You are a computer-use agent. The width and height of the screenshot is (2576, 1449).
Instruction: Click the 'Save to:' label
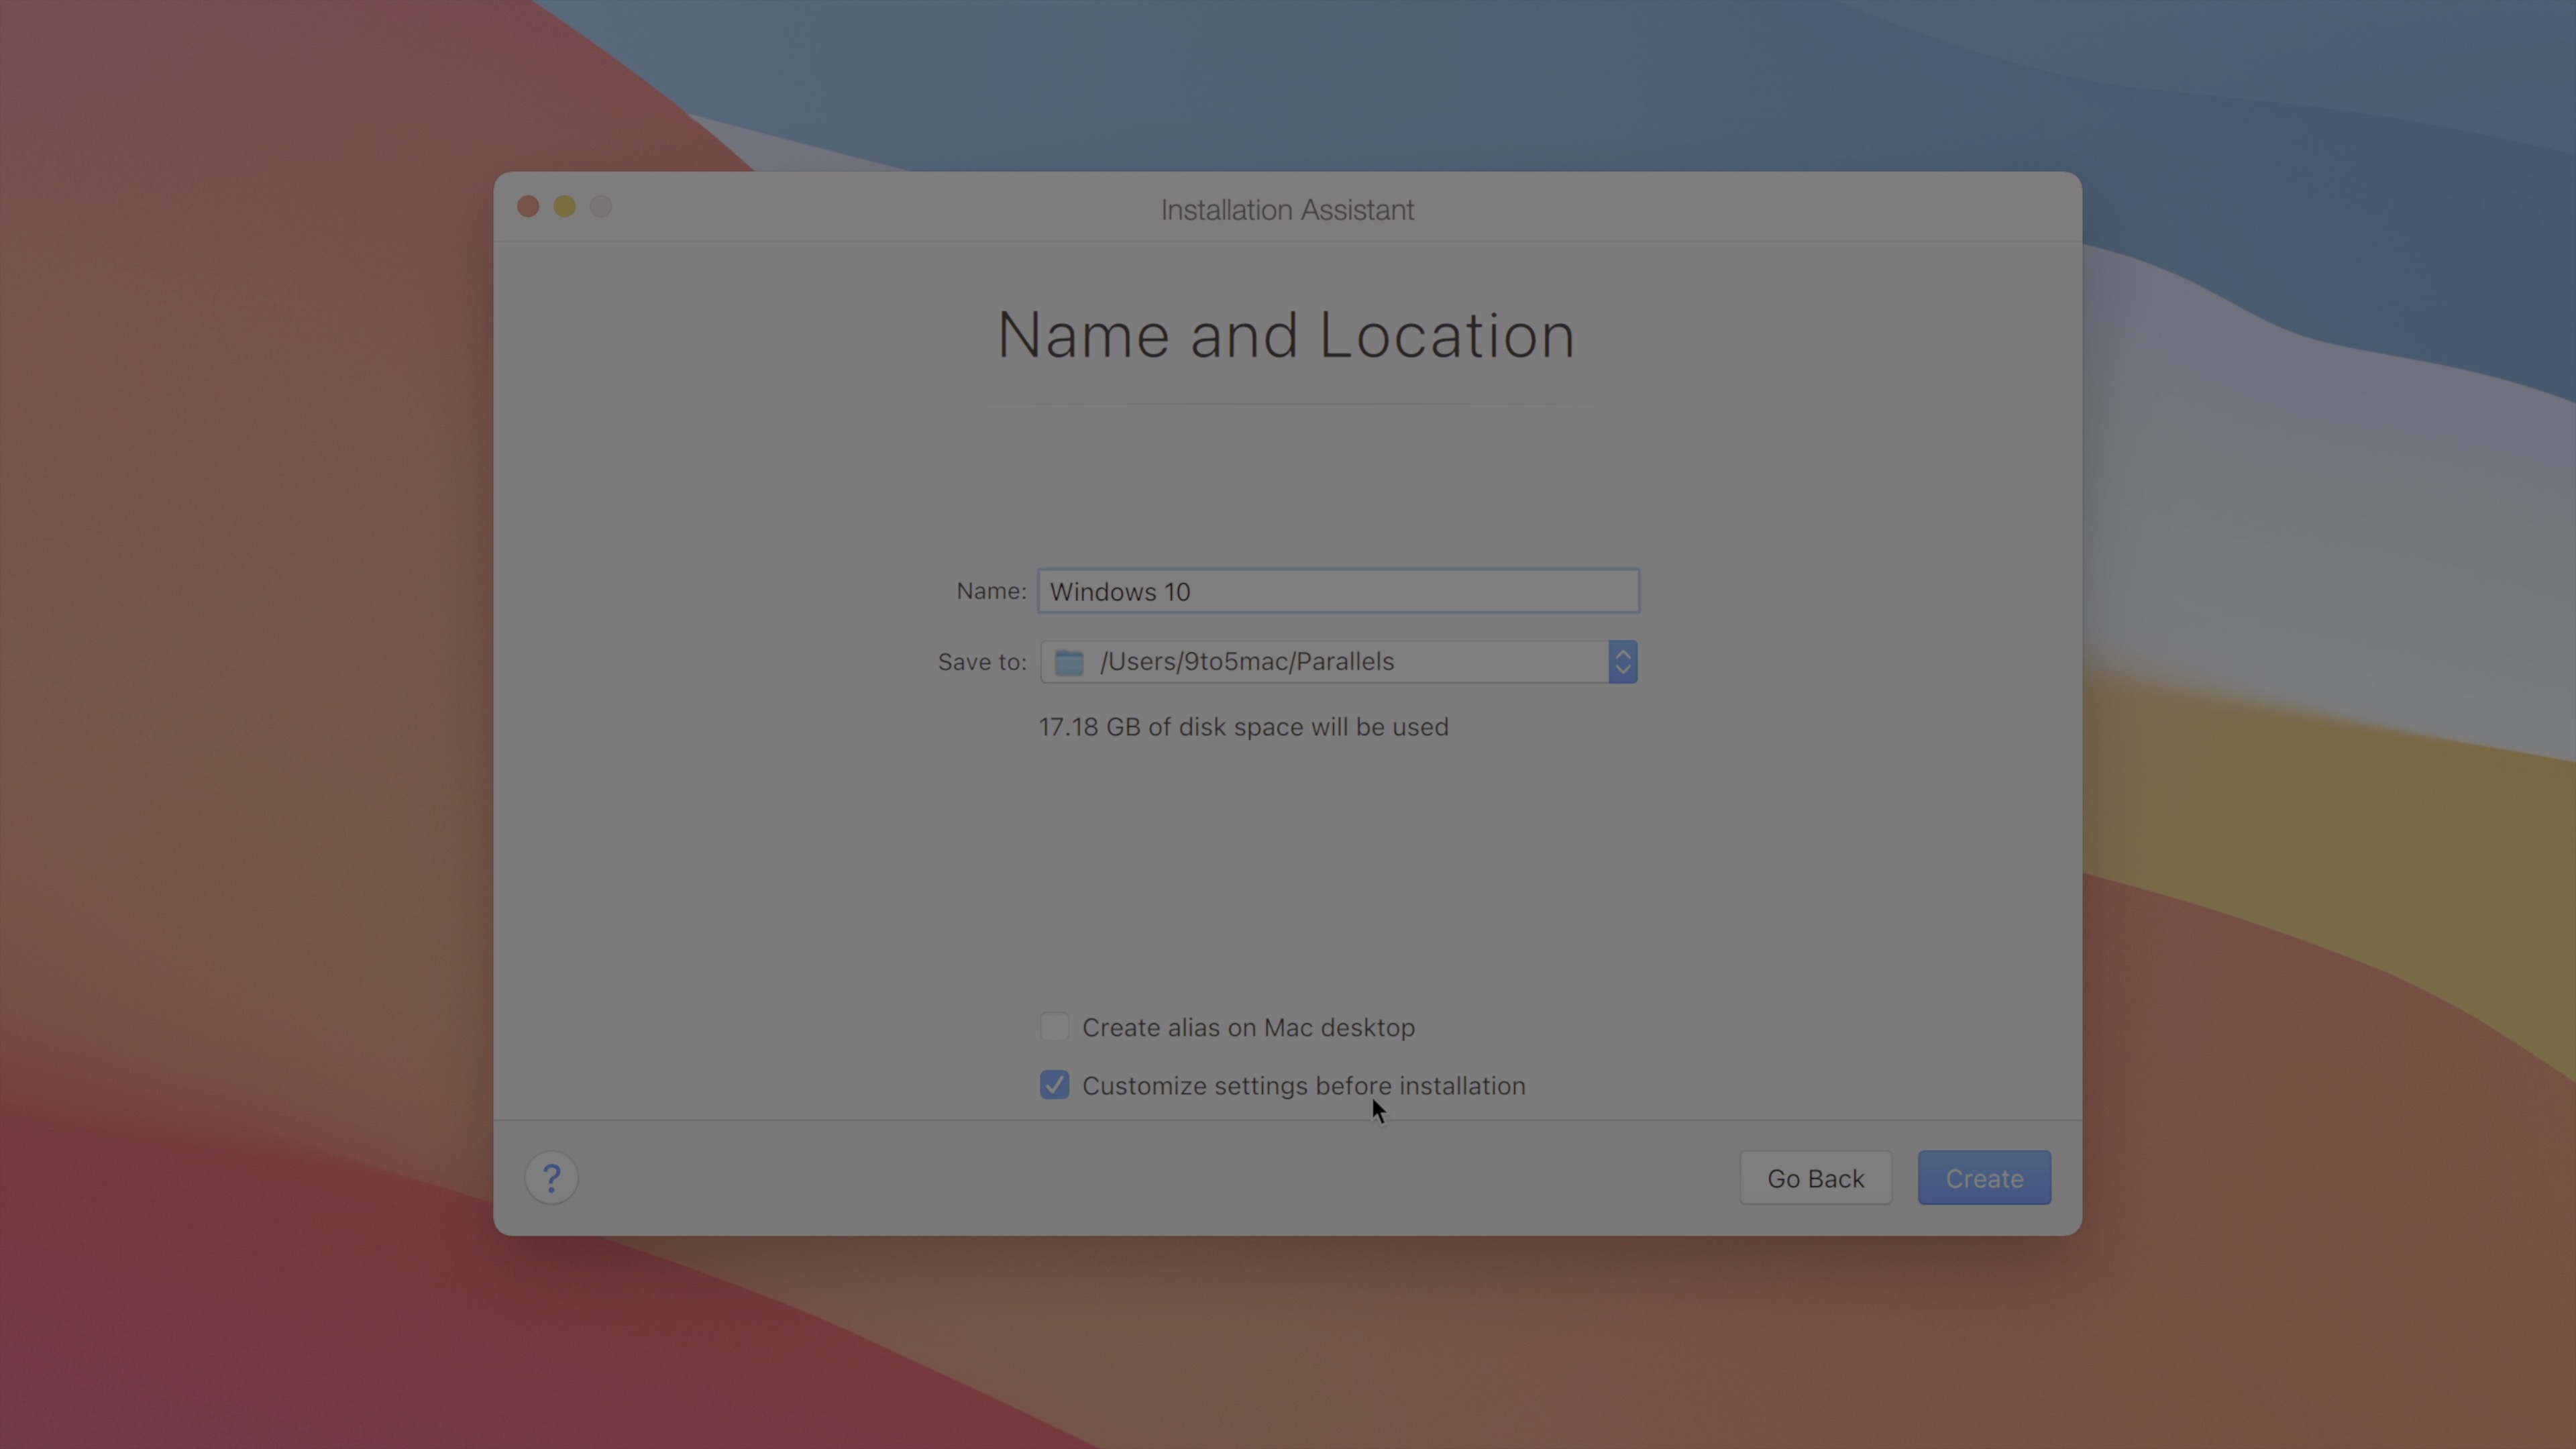(981, 662)
